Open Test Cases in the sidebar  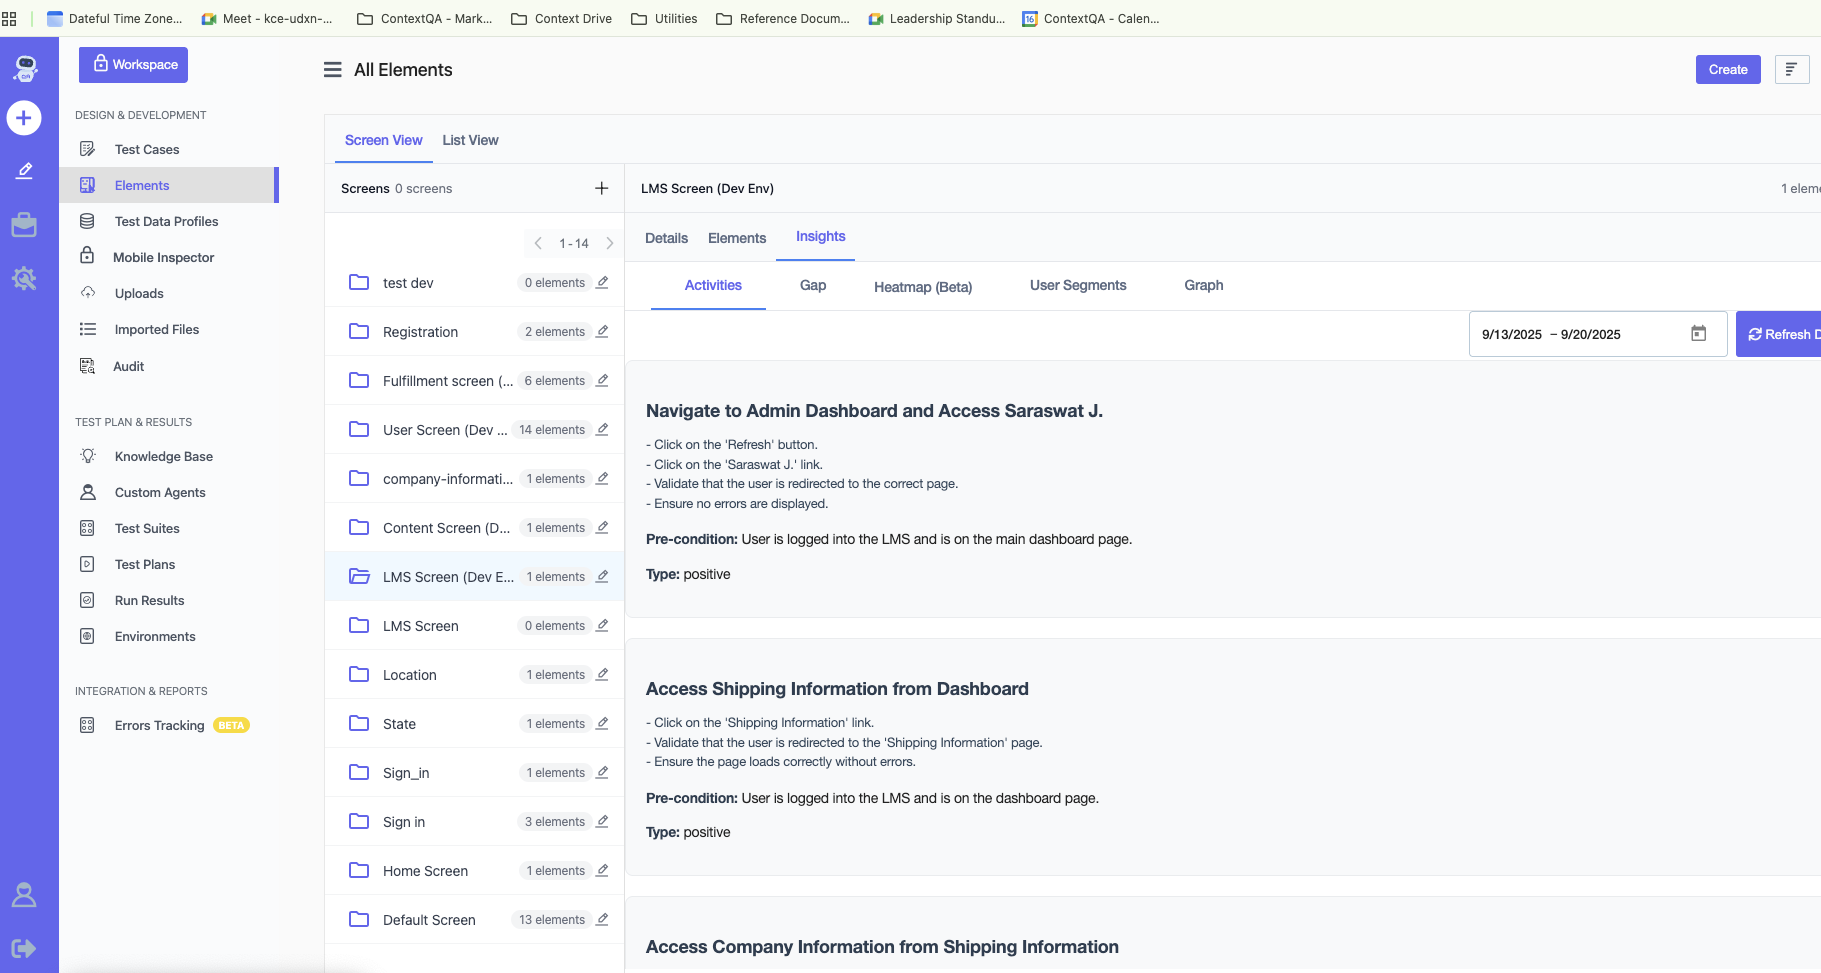click(x=147, y=149)
